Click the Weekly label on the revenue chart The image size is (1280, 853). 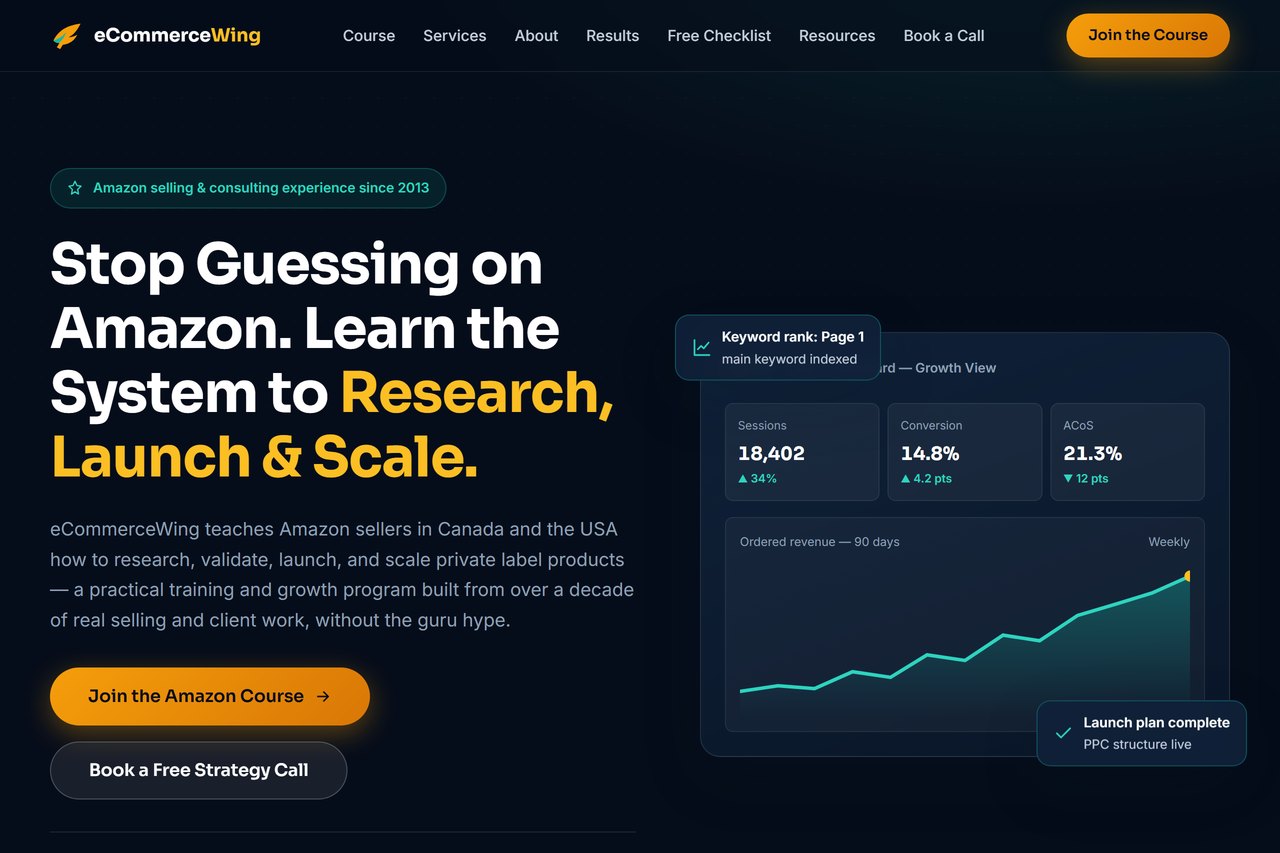(1169, 542)
